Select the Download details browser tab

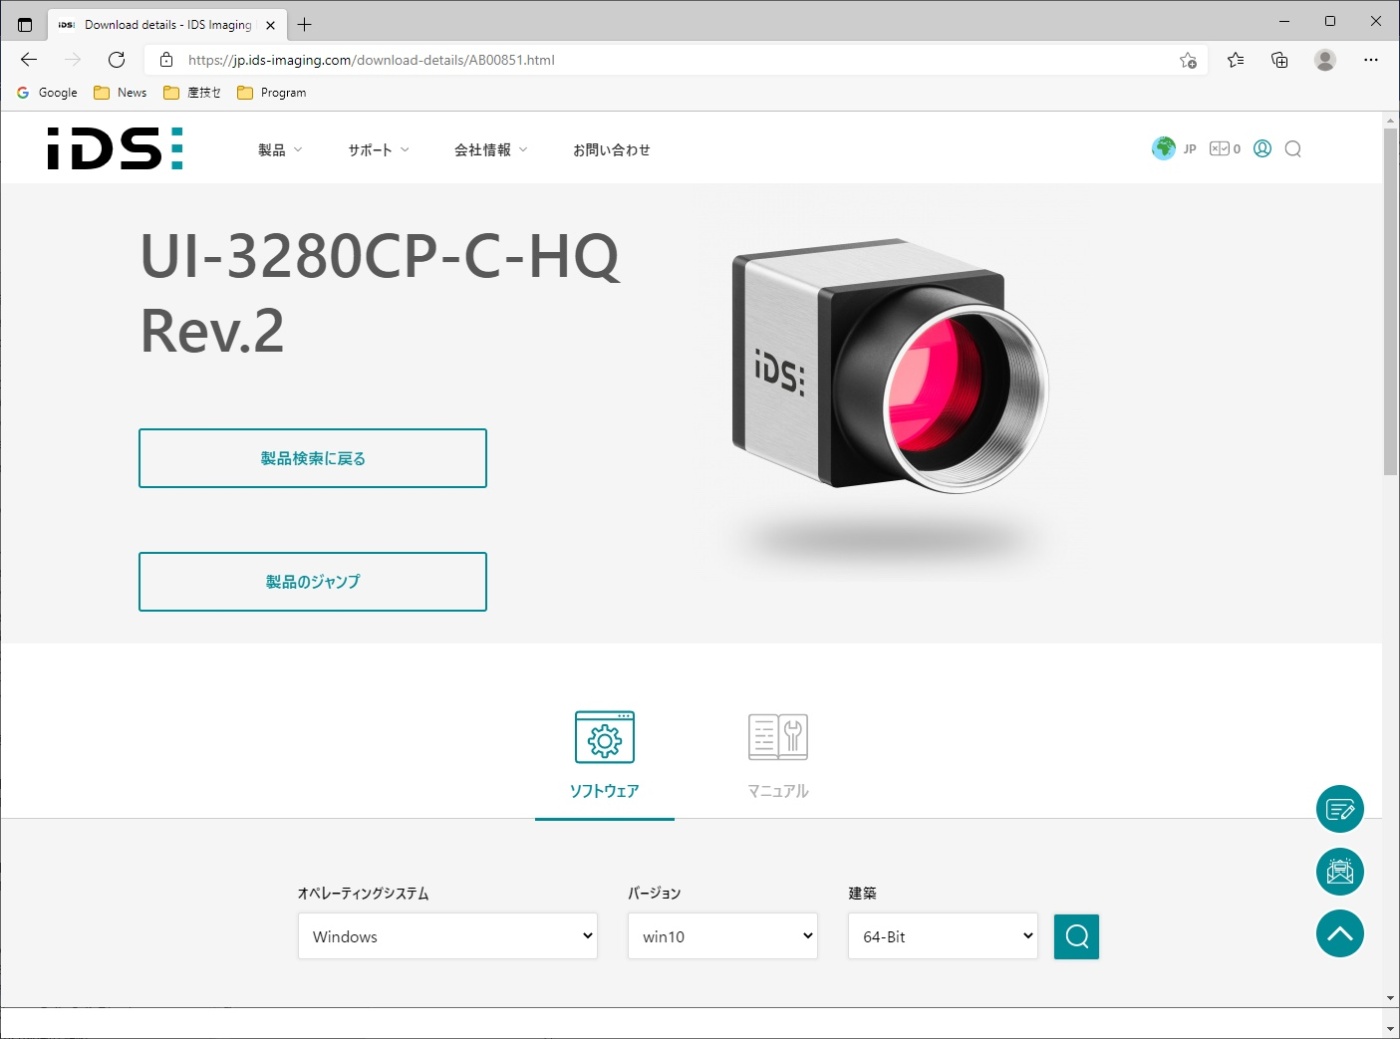167,25
